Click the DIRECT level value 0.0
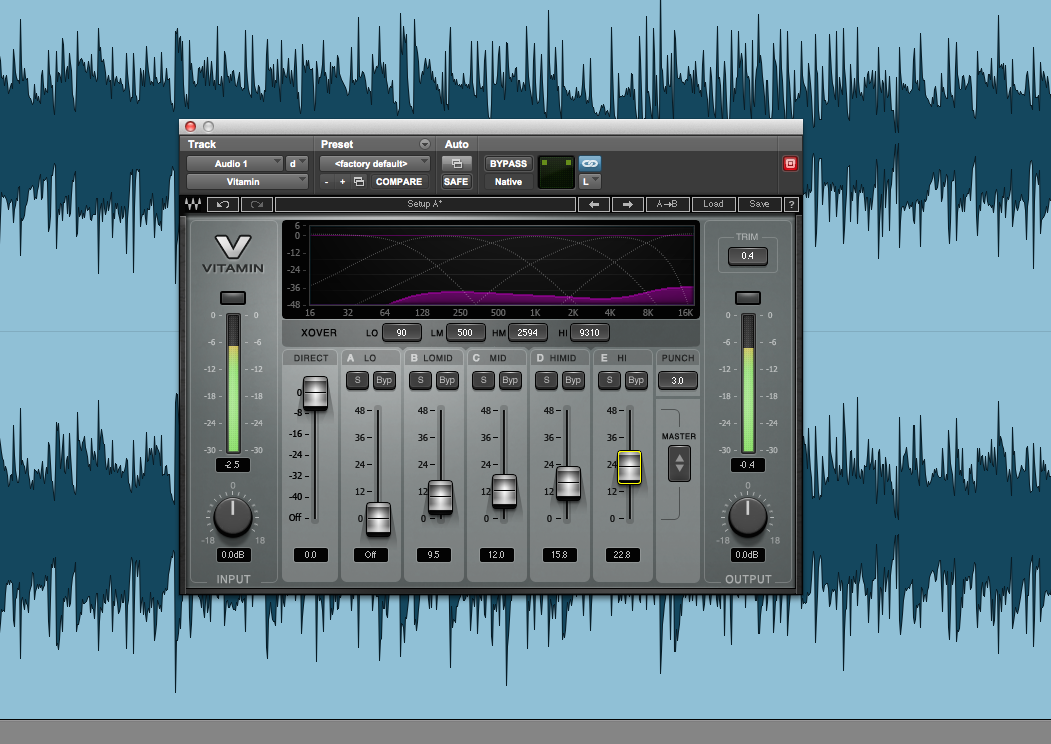The width and height of the screenshot is (1051, 744). point(310,555)
